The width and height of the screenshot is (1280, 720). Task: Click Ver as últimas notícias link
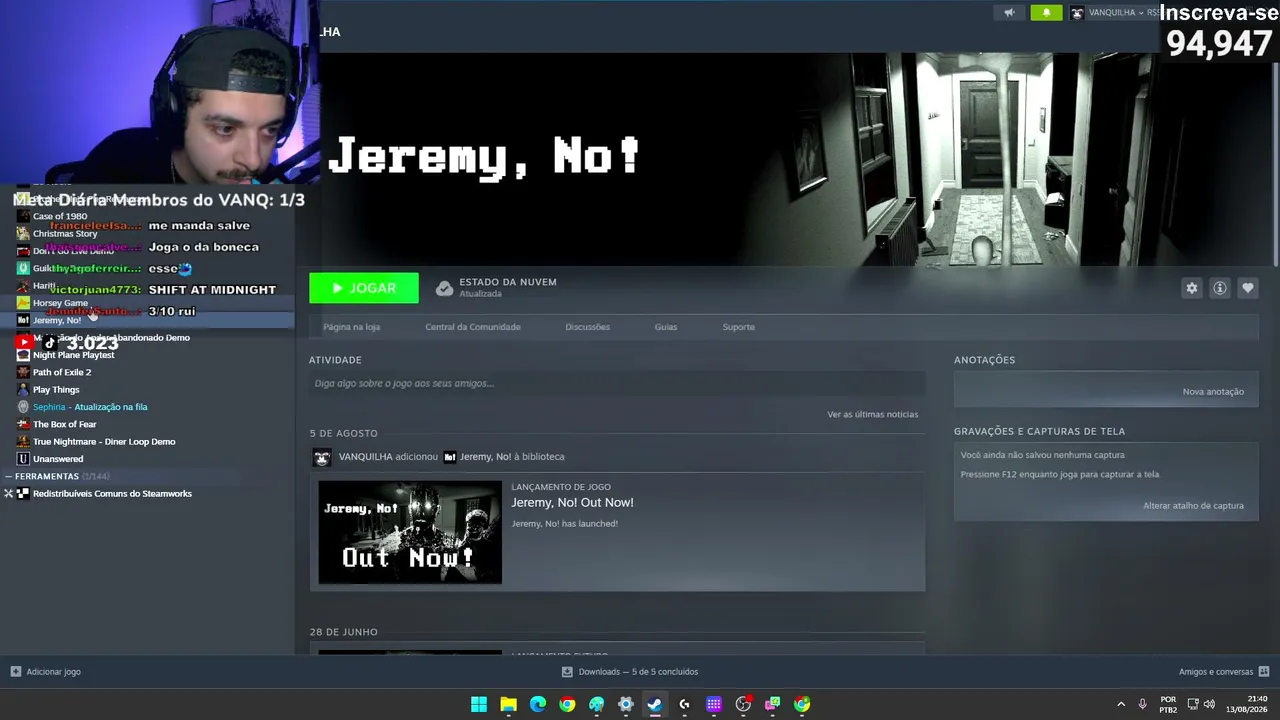[x=872, y=414]
